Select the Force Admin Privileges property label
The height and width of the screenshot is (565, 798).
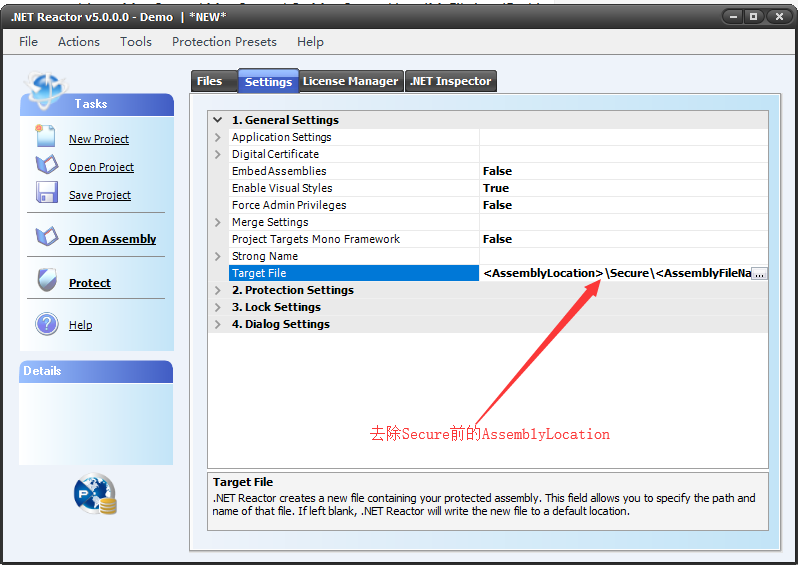(x=289, y=205)
